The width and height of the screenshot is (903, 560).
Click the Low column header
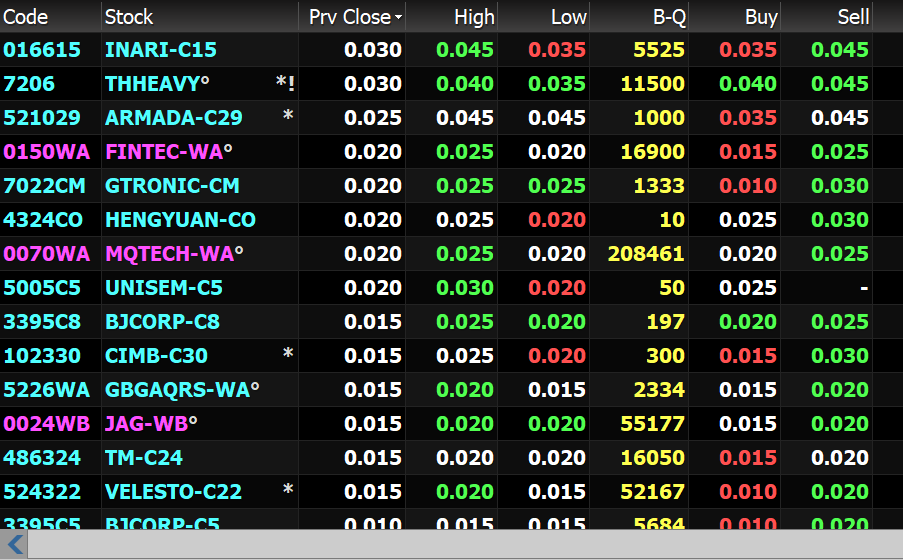click(568, 17)
